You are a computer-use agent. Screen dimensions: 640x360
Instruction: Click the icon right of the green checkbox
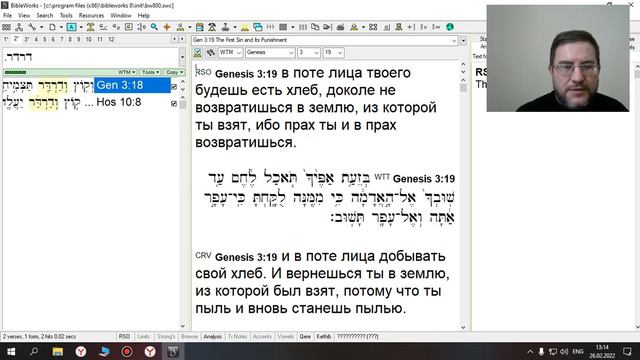pyautogui.click(x=210, y=53)
